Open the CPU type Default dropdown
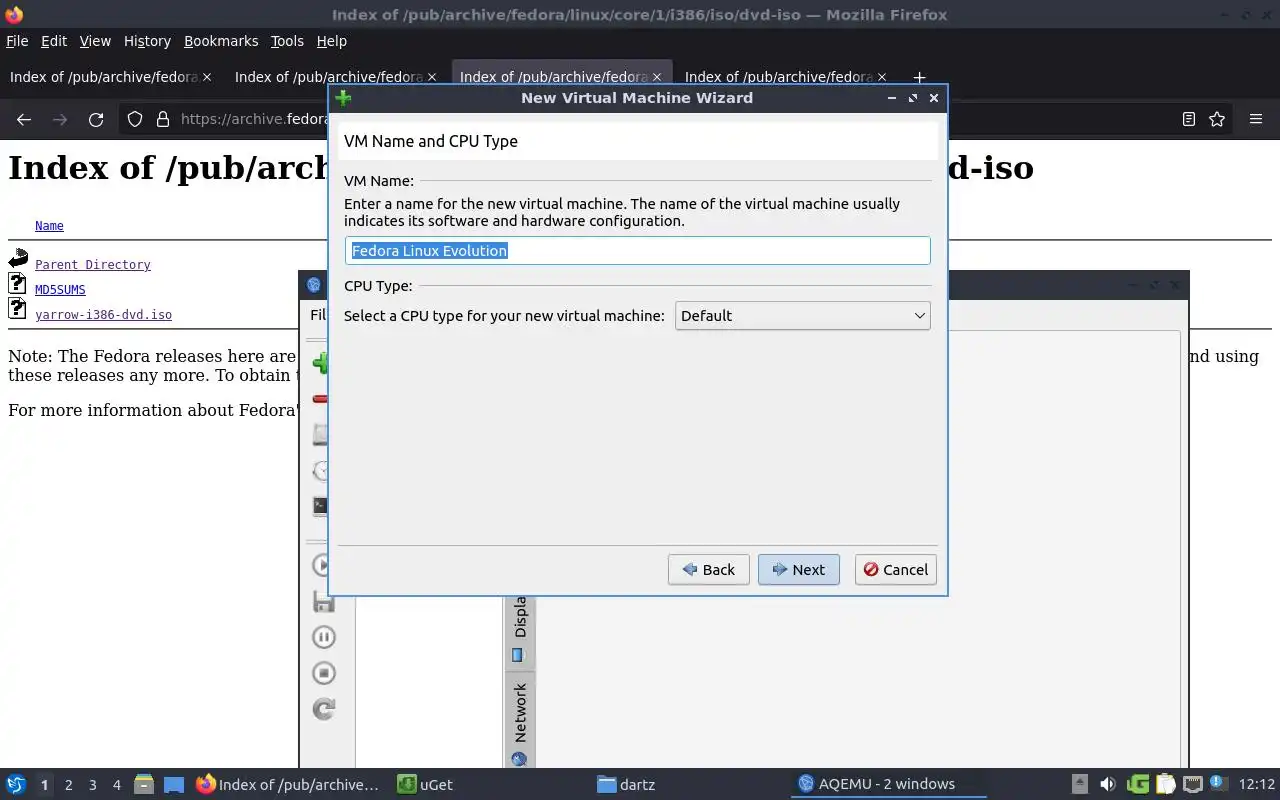 803,316
